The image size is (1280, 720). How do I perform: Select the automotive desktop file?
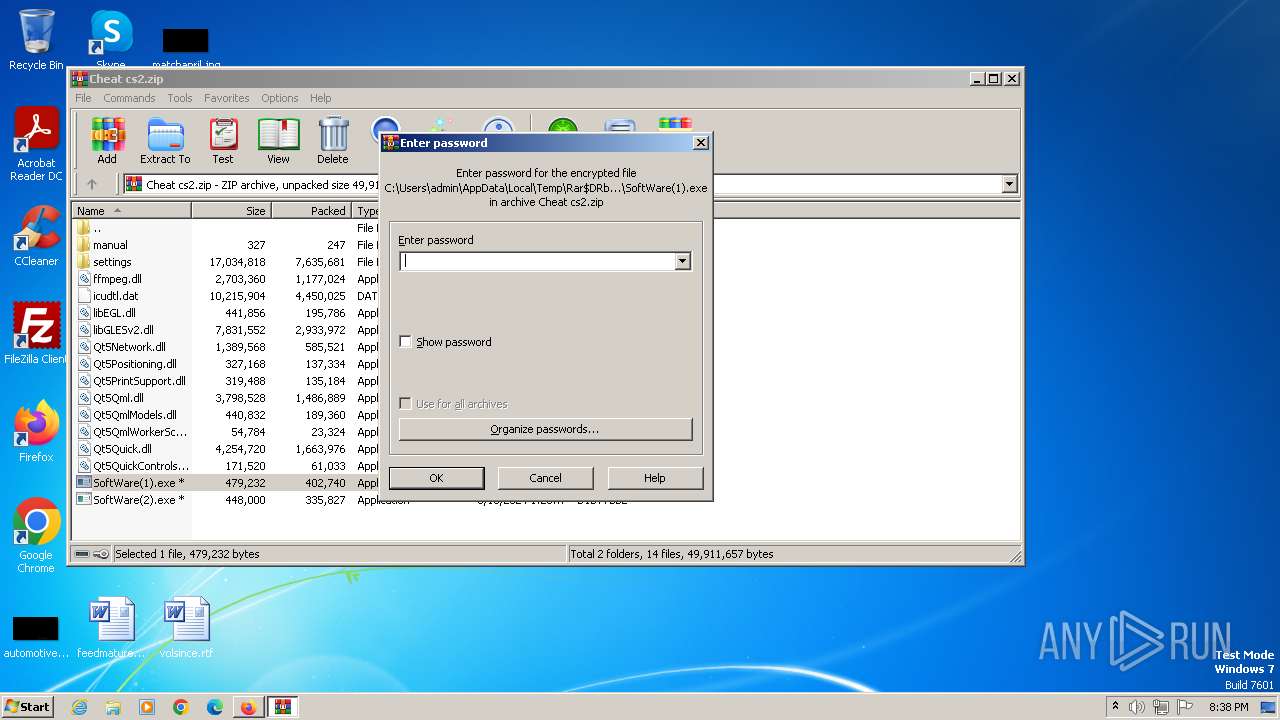tap(36, 636)
